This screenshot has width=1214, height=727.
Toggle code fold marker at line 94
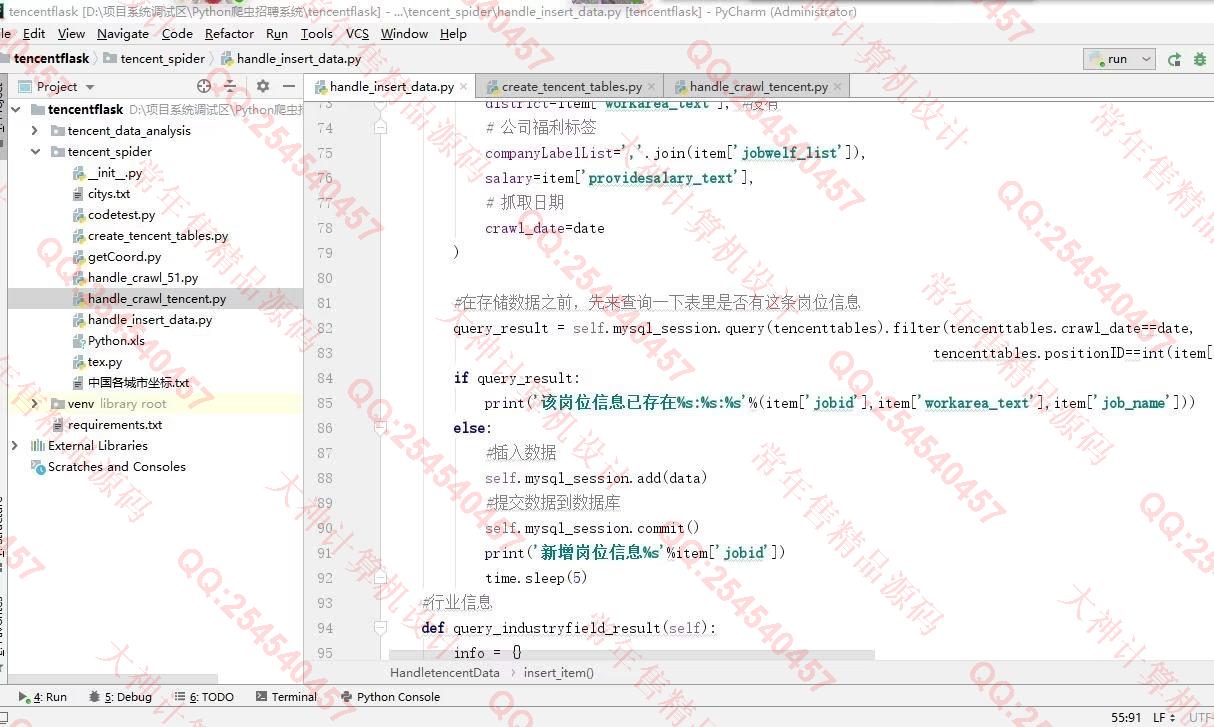pos(380,628)
